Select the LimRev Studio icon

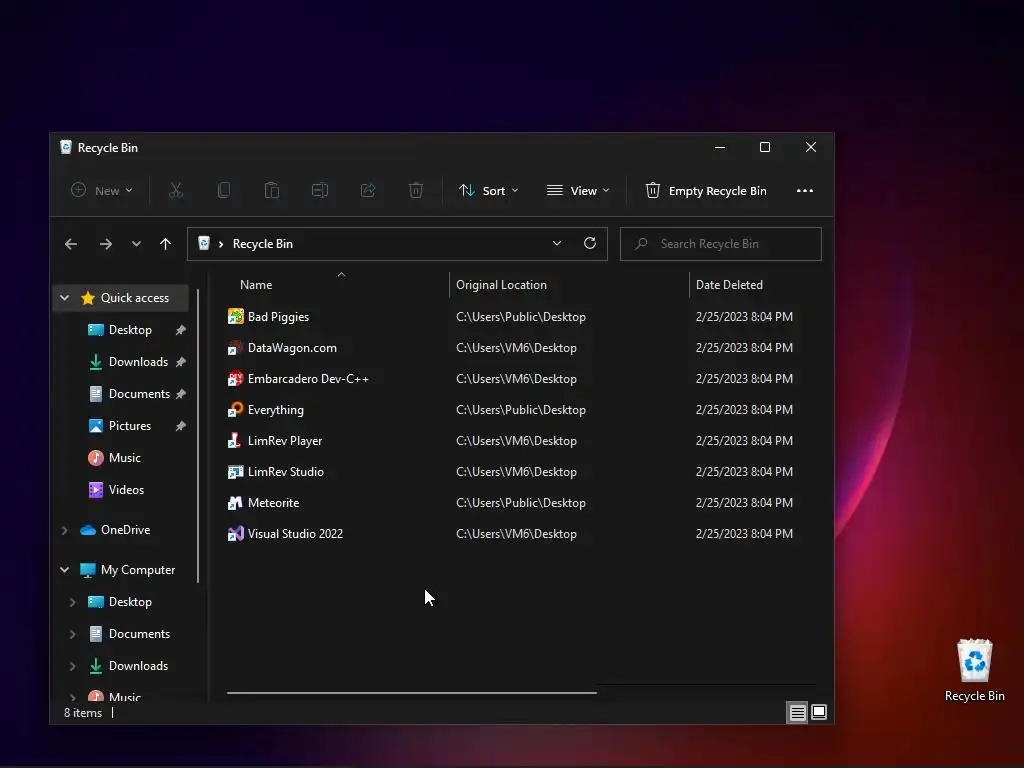(x=235, y=472)
